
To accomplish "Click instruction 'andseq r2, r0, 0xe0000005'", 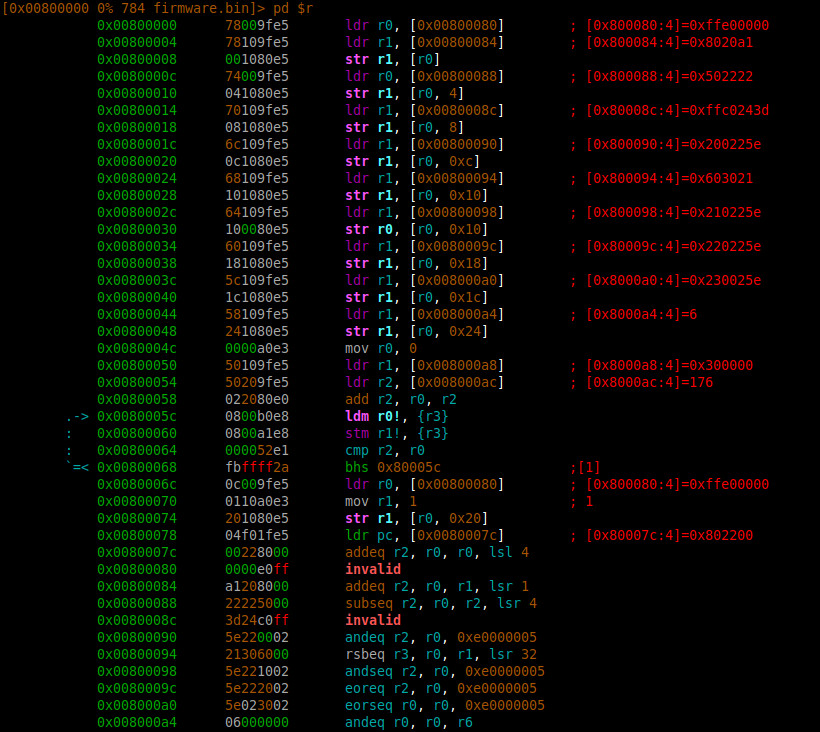I will [x=445, y=671].
